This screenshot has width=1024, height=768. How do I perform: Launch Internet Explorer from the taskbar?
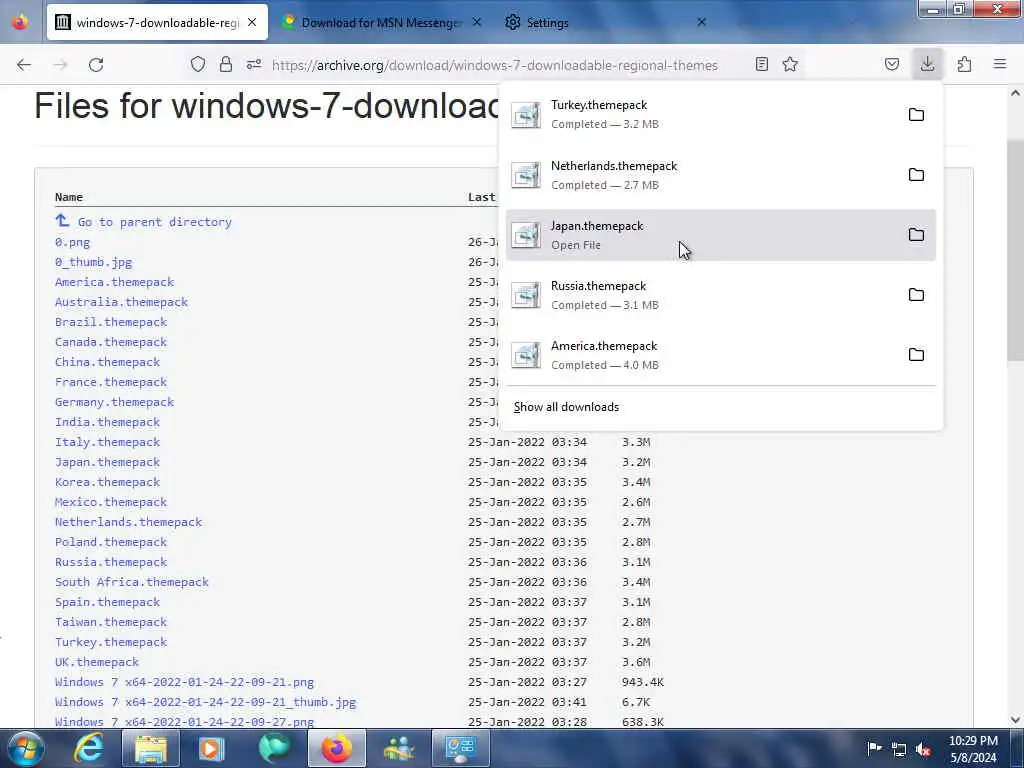coord(88,748)
